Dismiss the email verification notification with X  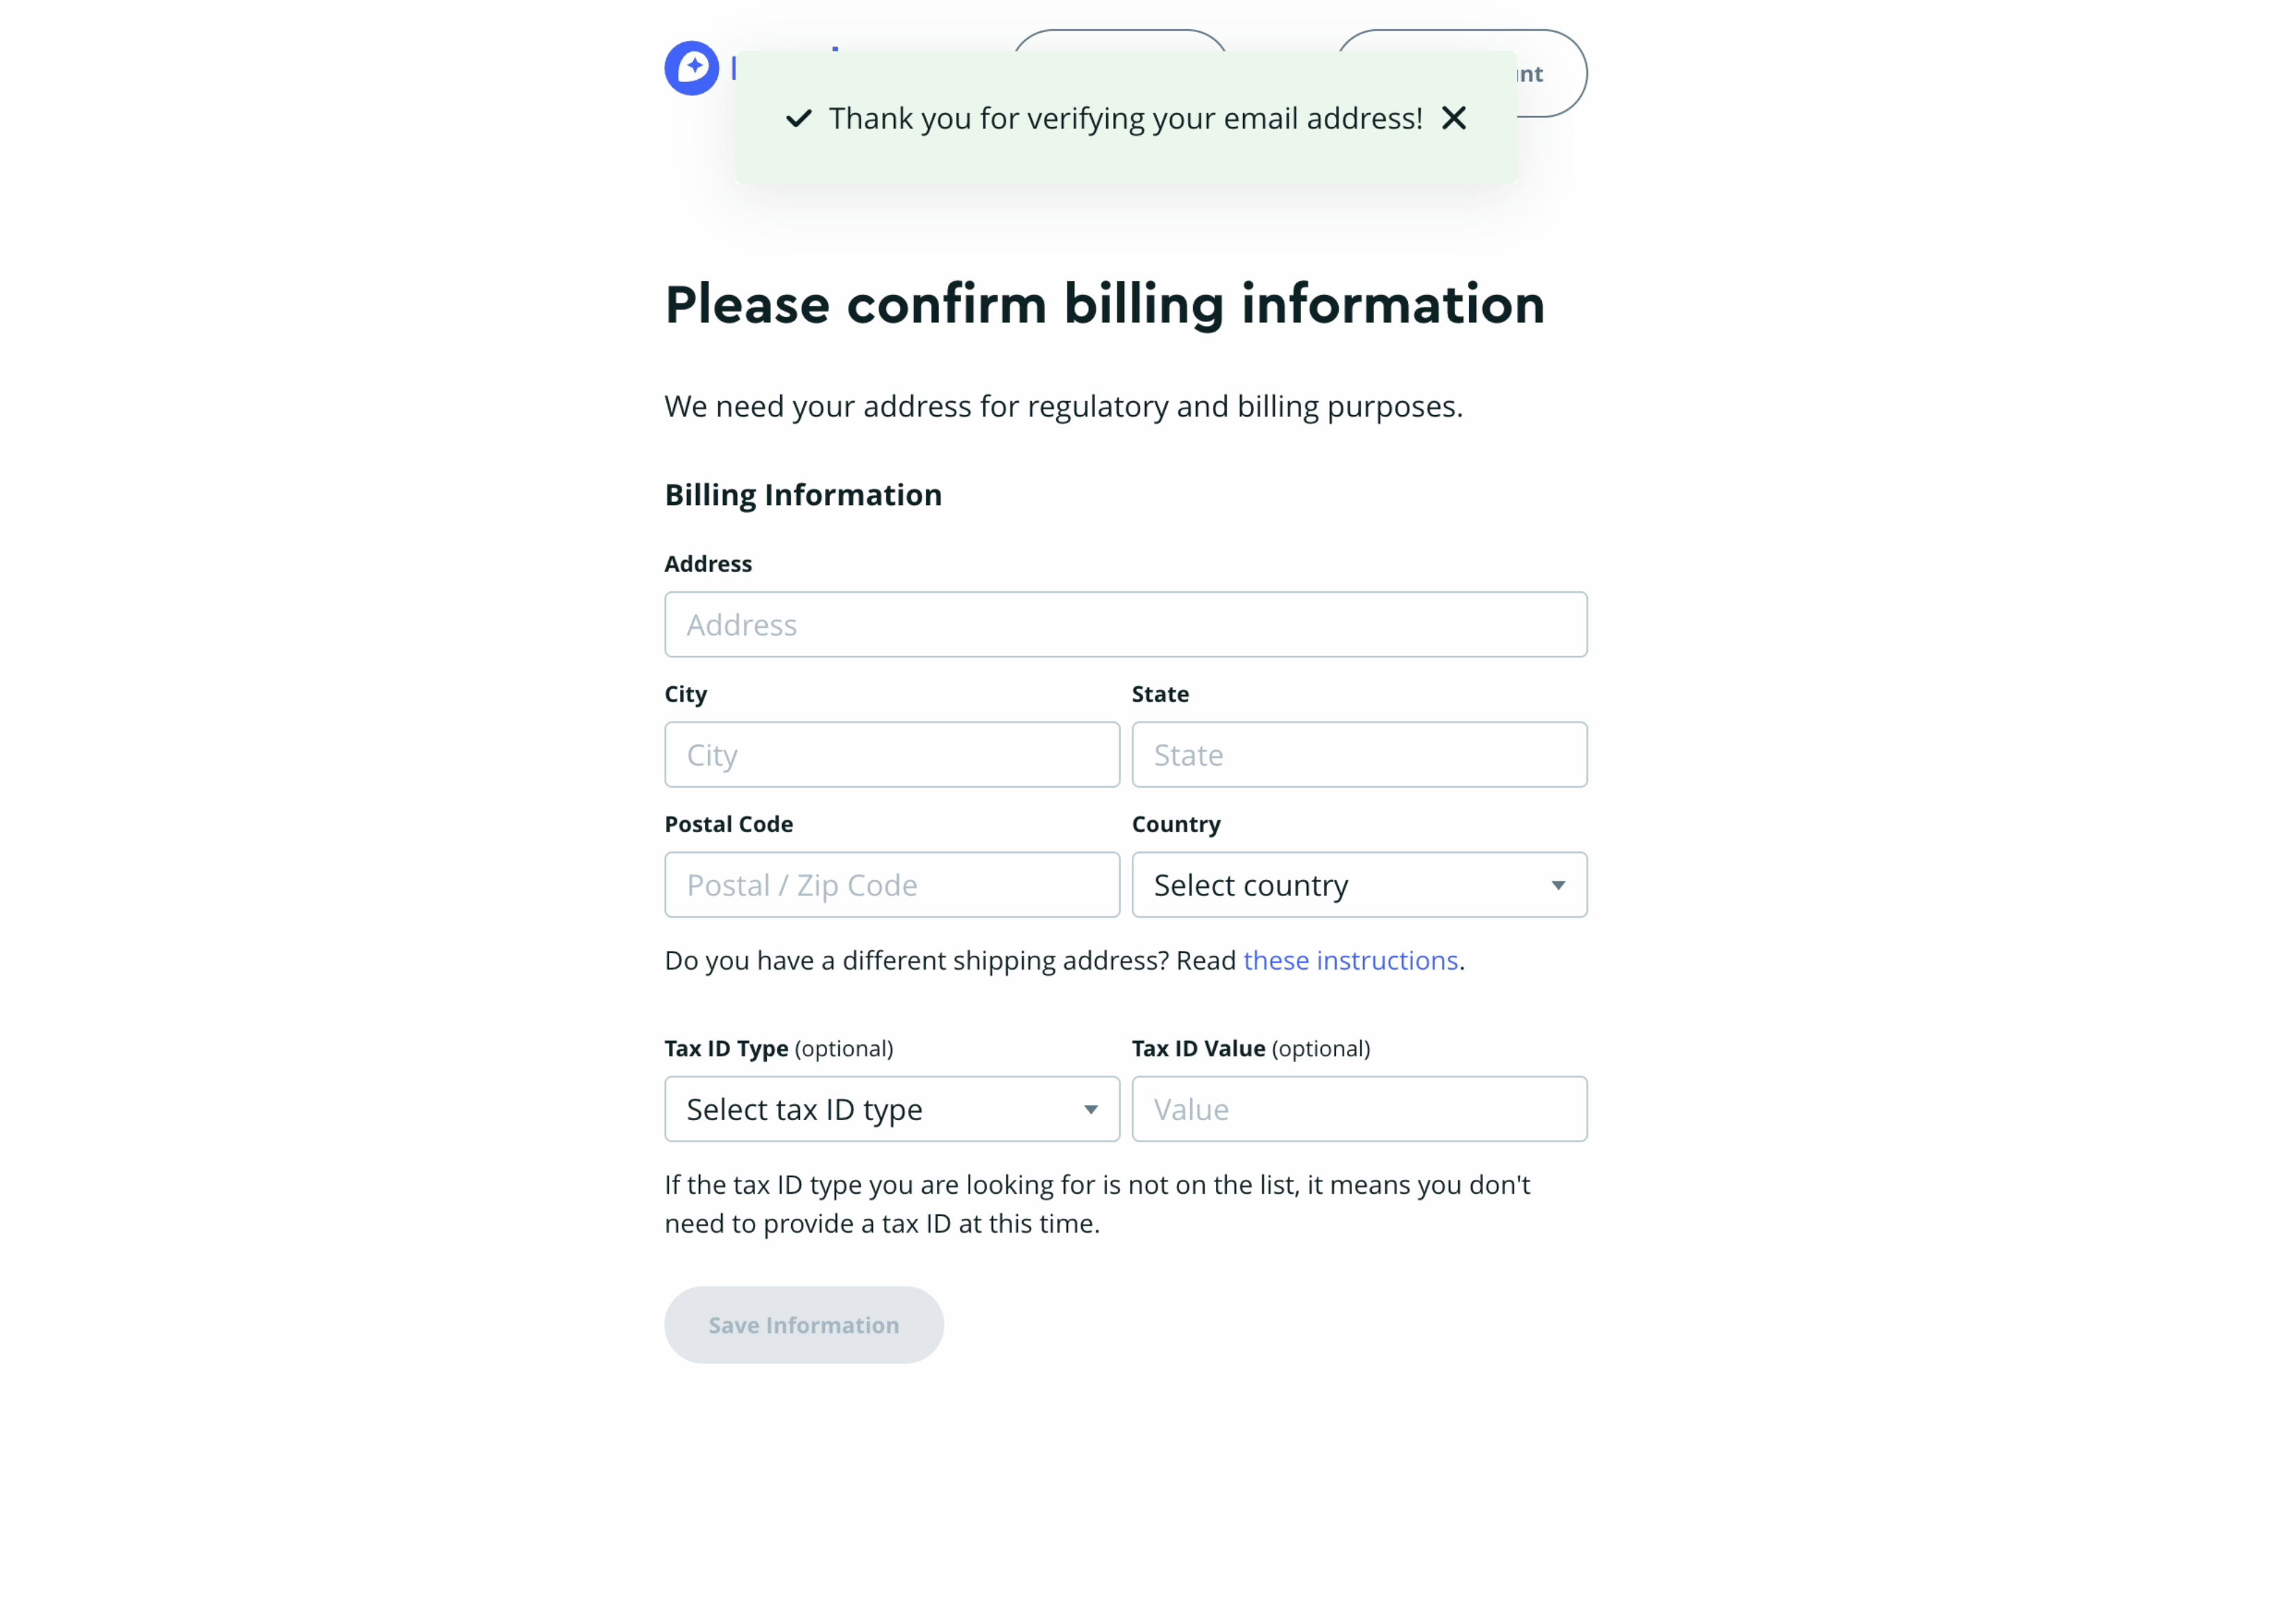1453,118
